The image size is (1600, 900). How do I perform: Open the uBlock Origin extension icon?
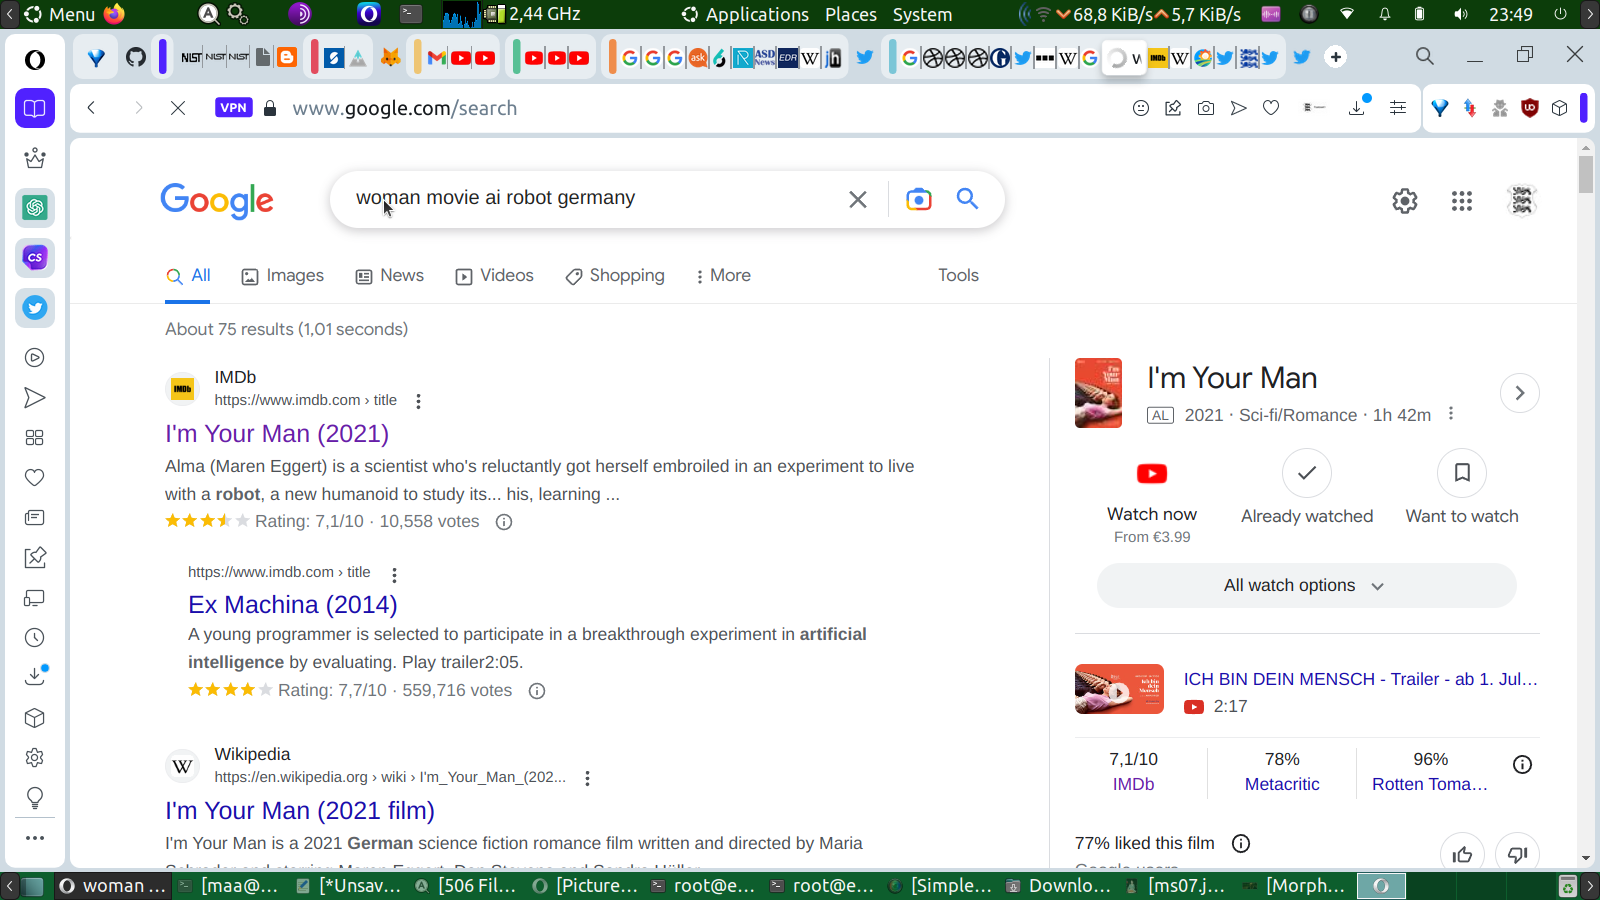point(1530,108)
